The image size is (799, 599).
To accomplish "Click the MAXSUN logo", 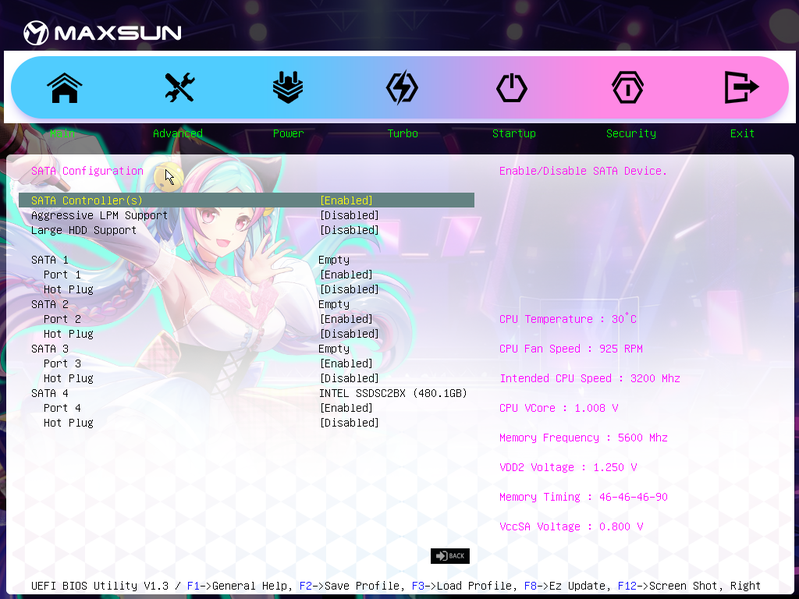I will click(102, 33).
